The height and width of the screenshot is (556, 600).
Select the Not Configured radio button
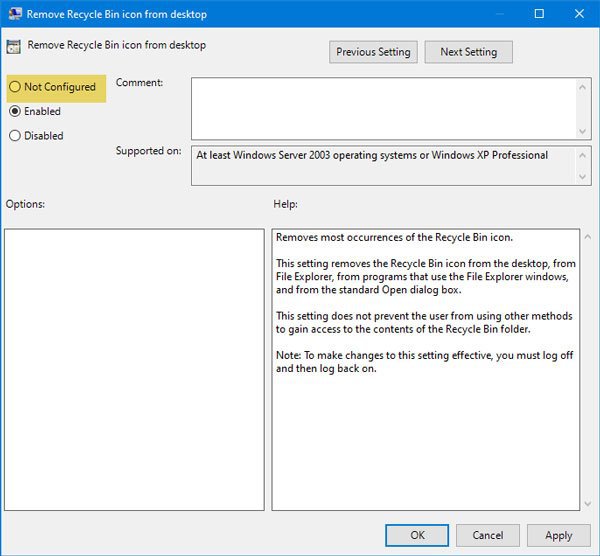15,88
